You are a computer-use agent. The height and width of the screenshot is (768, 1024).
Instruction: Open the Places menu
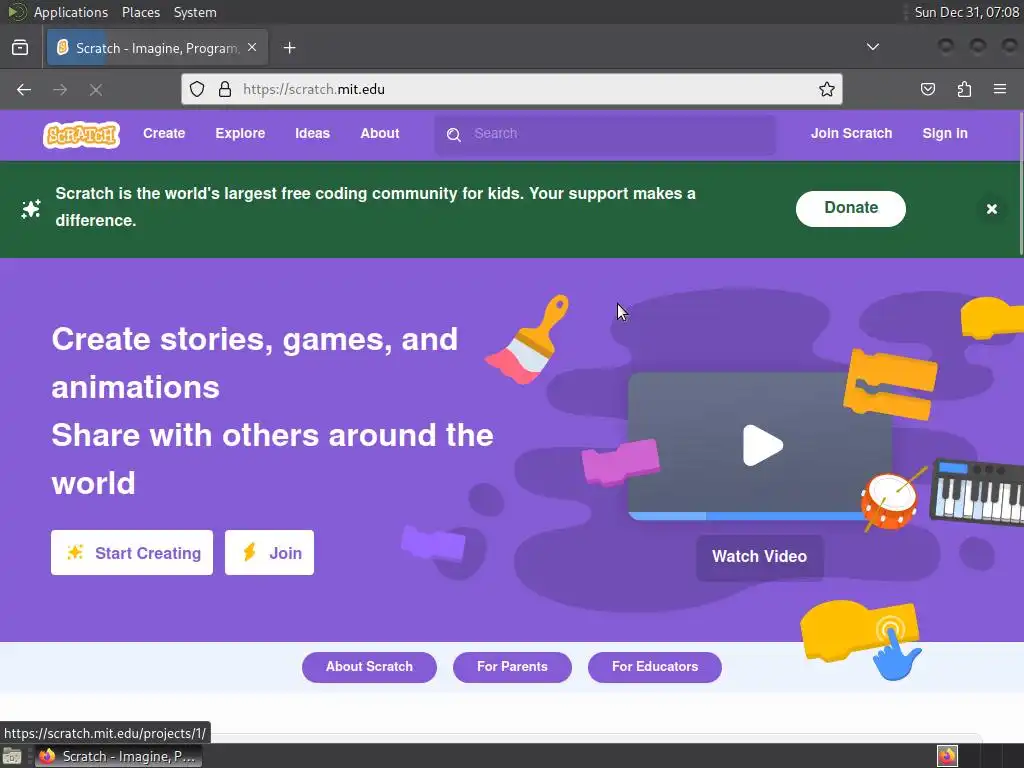[140, 12]
